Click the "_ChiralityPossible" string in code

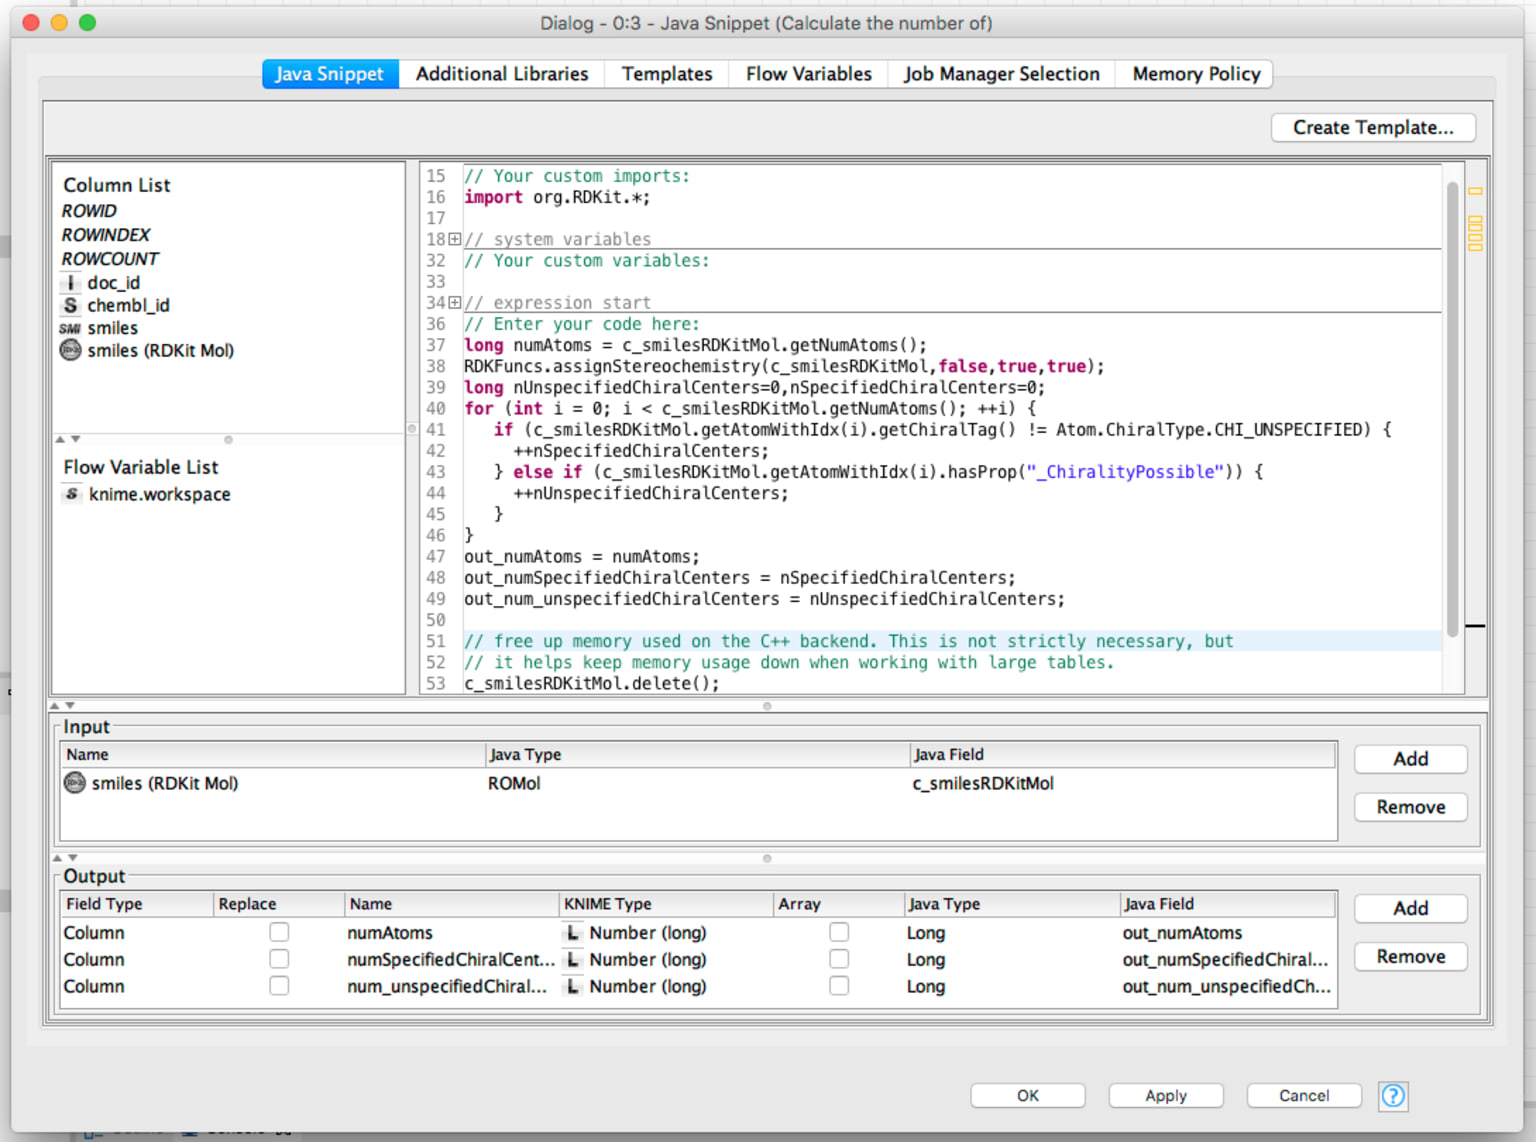tap(1125, 472)
